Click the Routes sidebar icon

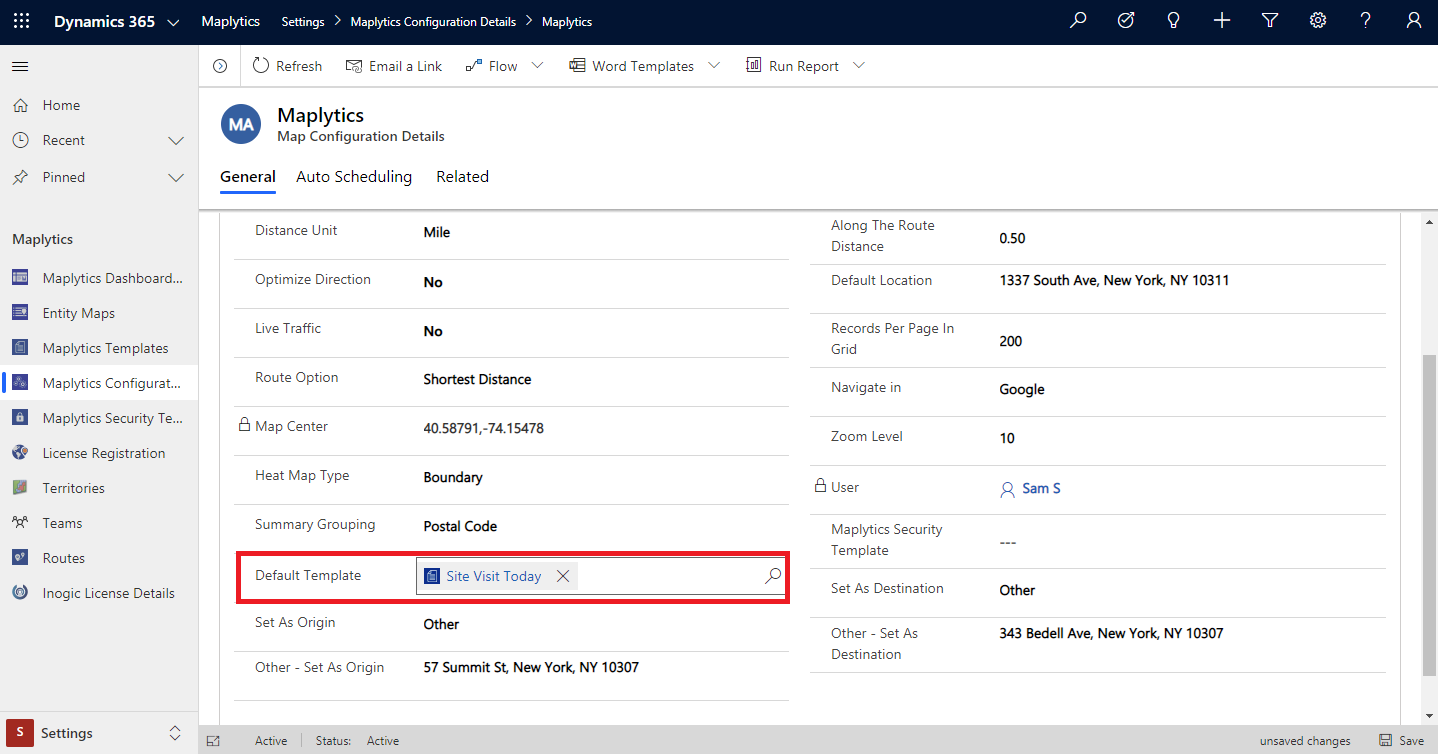click(20, 558)
